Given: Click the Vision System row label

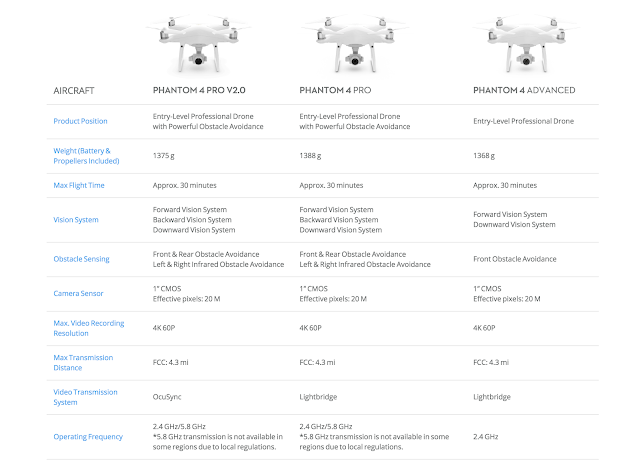Looking at the screenshot, I should (76, 220).
